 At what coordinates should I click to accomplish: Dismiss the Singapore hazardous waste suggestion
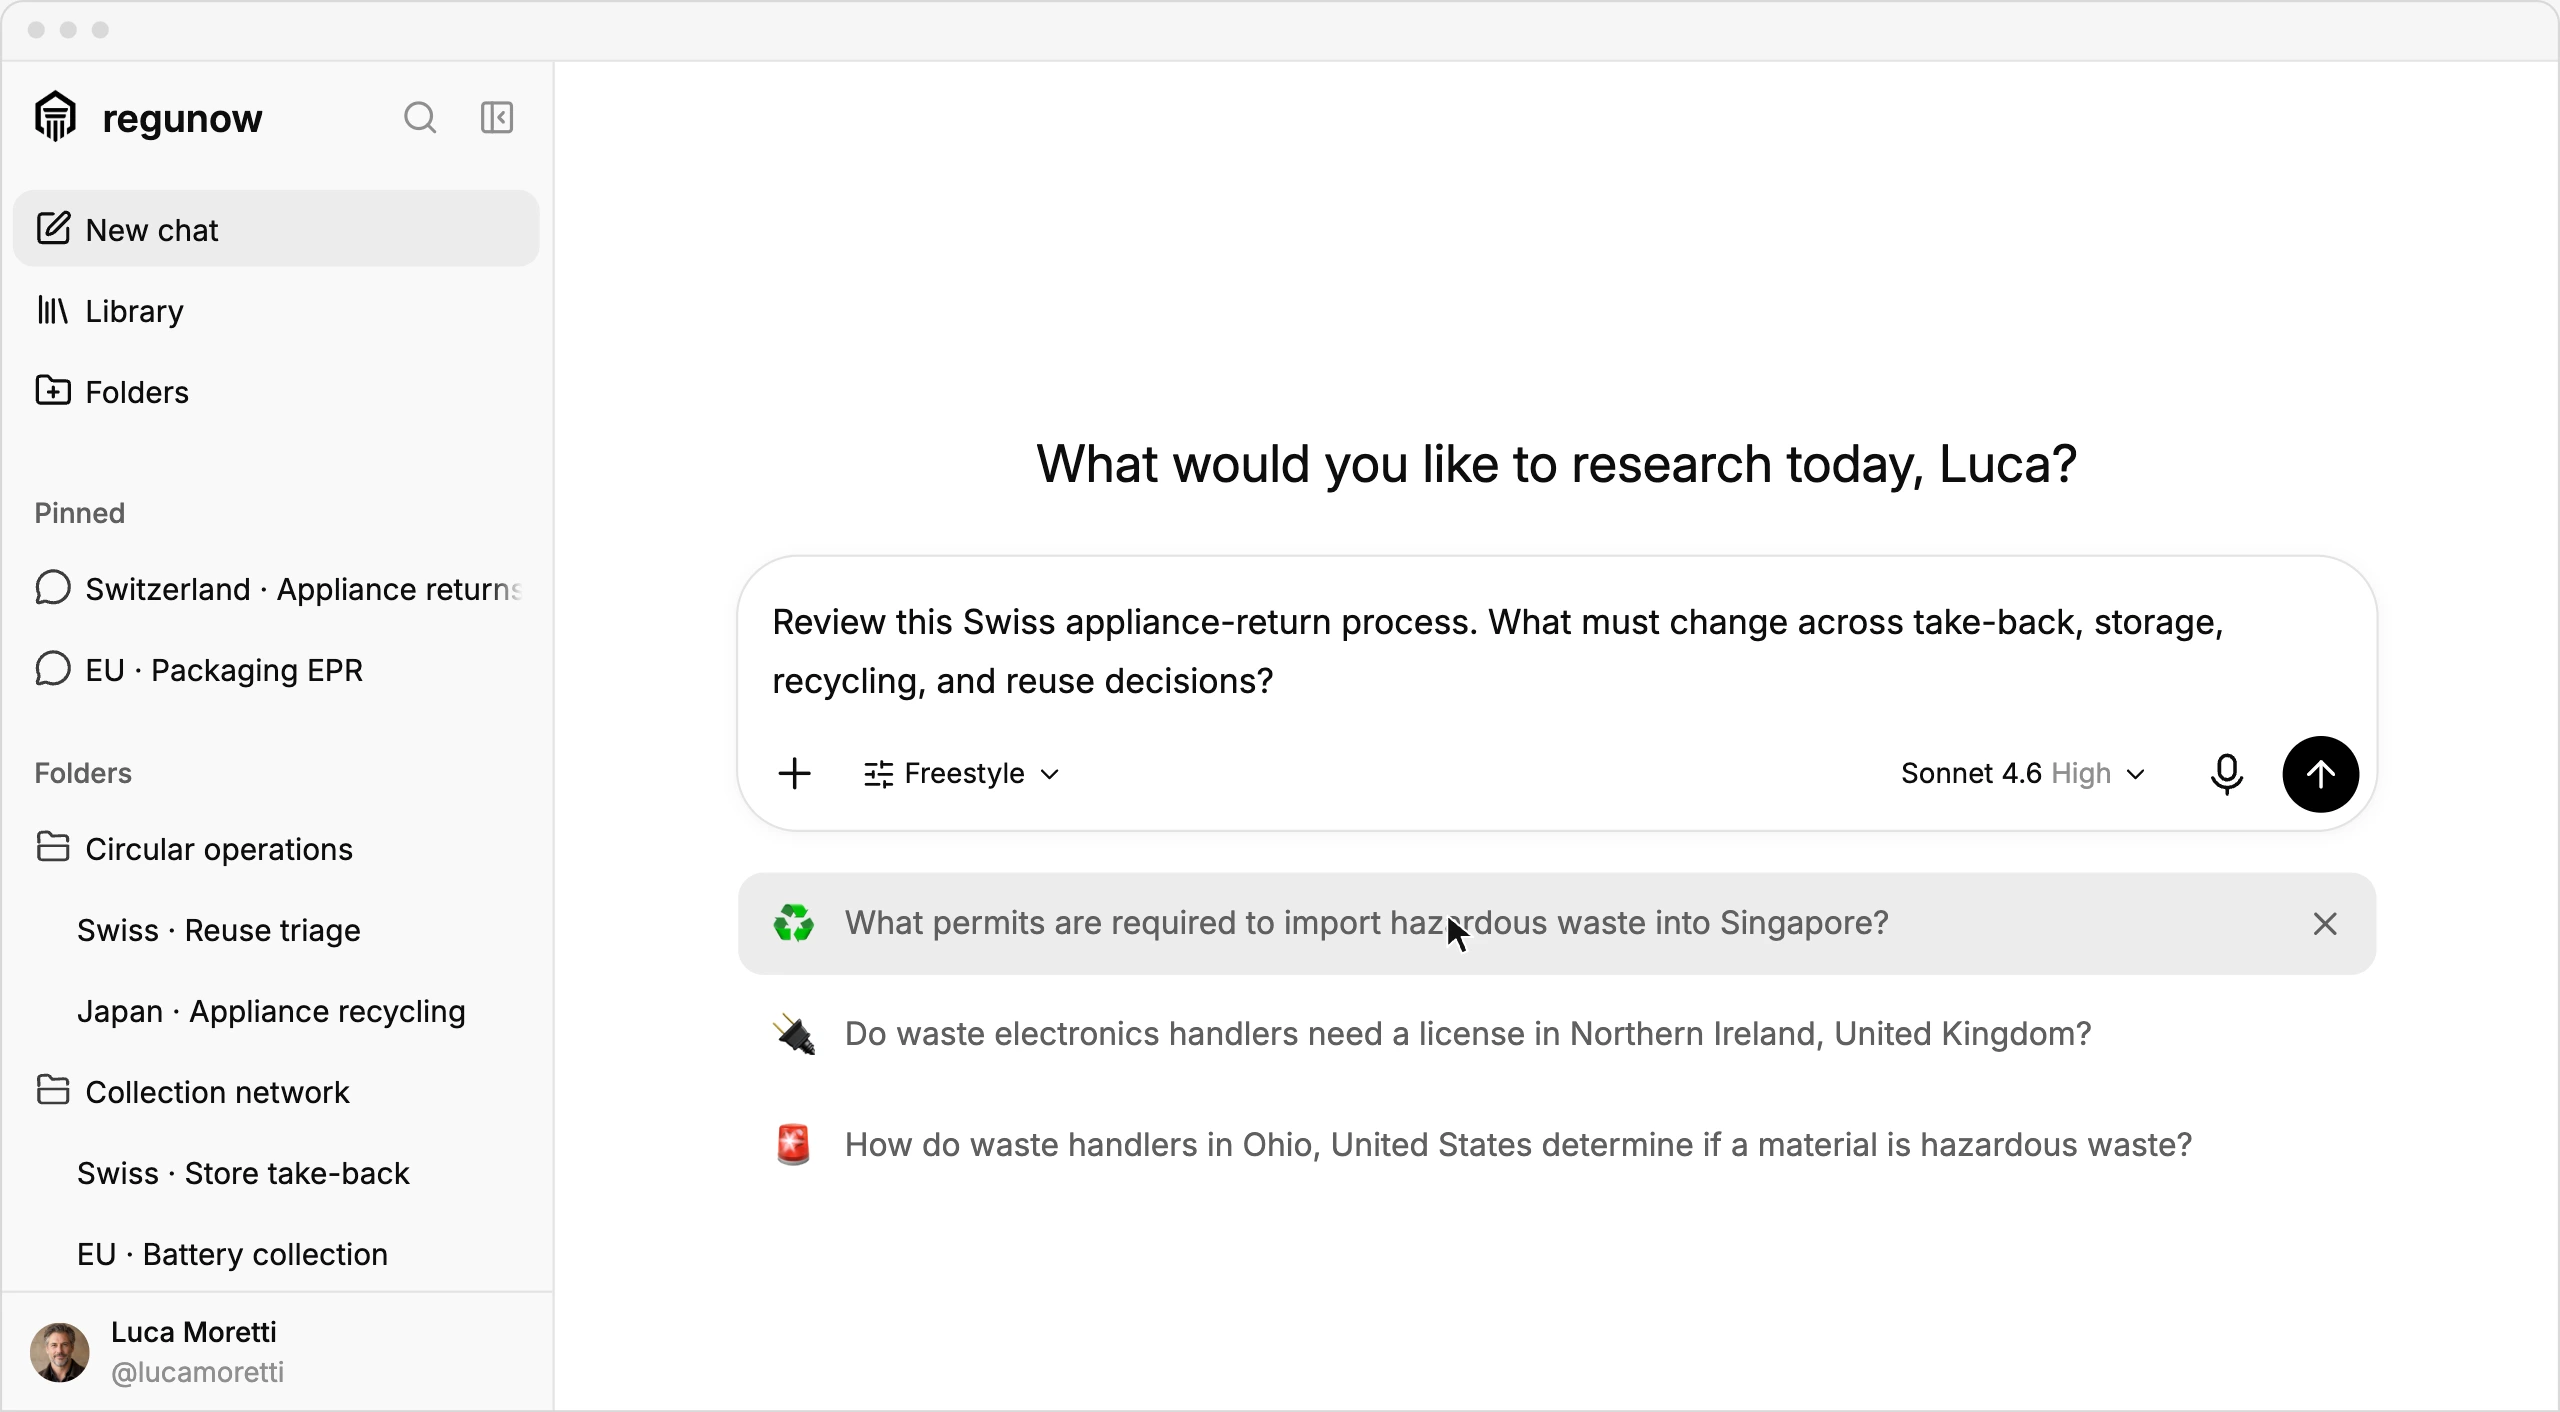[x=2325, y=924]
